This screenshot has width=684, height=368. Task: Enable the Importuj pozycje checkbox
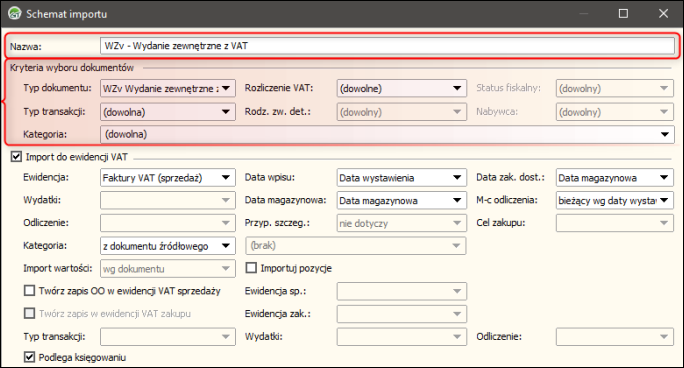[251, 268]
